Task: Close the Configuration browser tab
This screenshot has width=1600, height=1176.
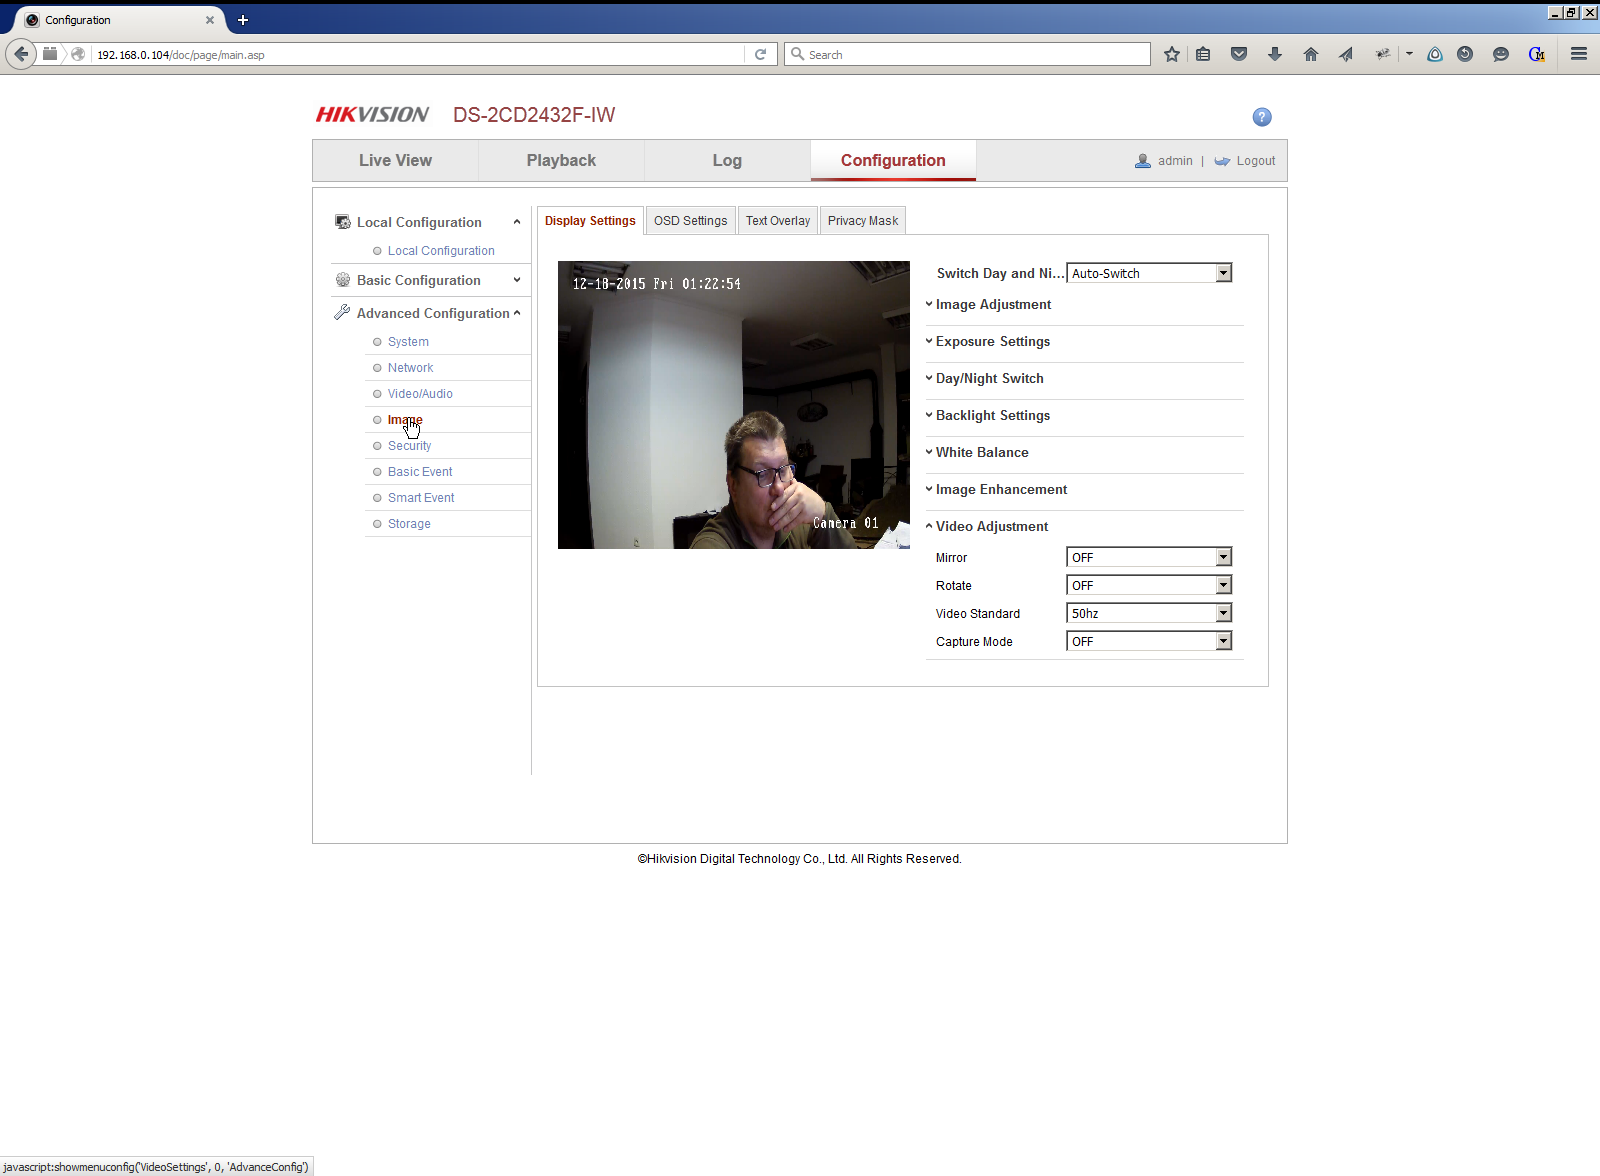Action: point(210,20)
